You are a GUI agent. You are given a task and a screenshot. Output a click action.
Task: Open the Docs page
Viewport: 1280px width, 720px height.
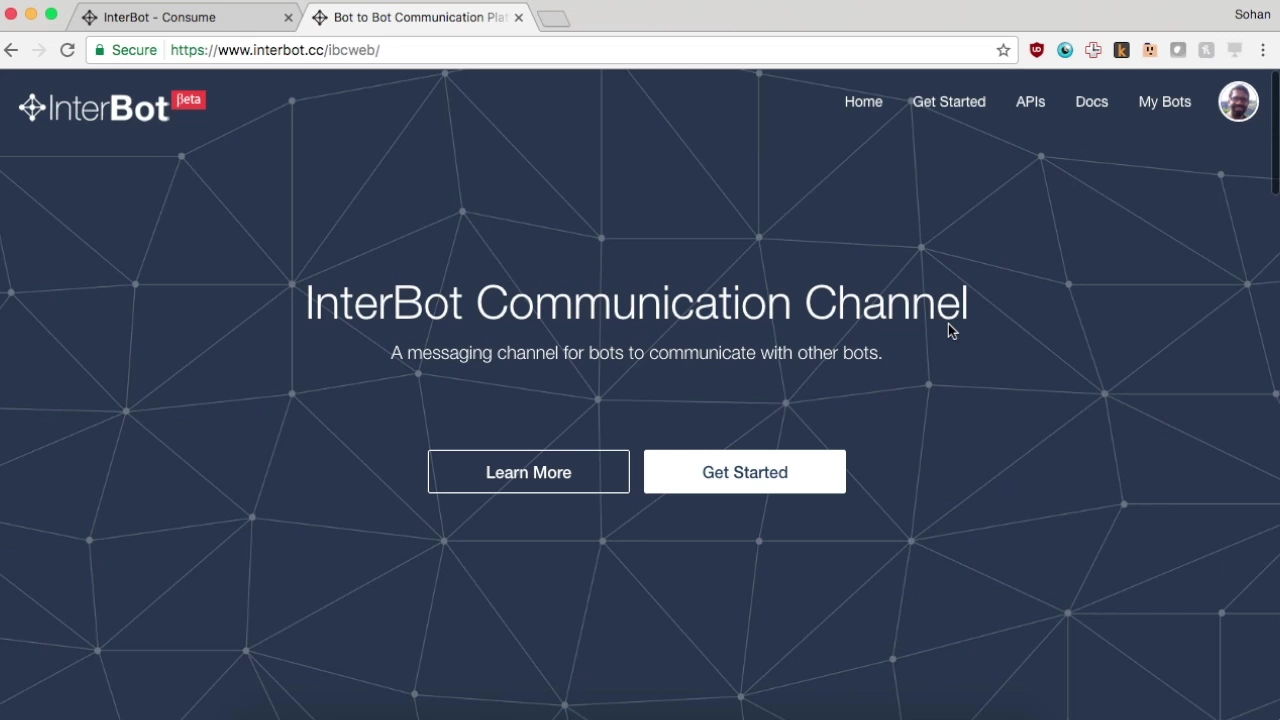pyautogui.click(x=1091, y=102)
